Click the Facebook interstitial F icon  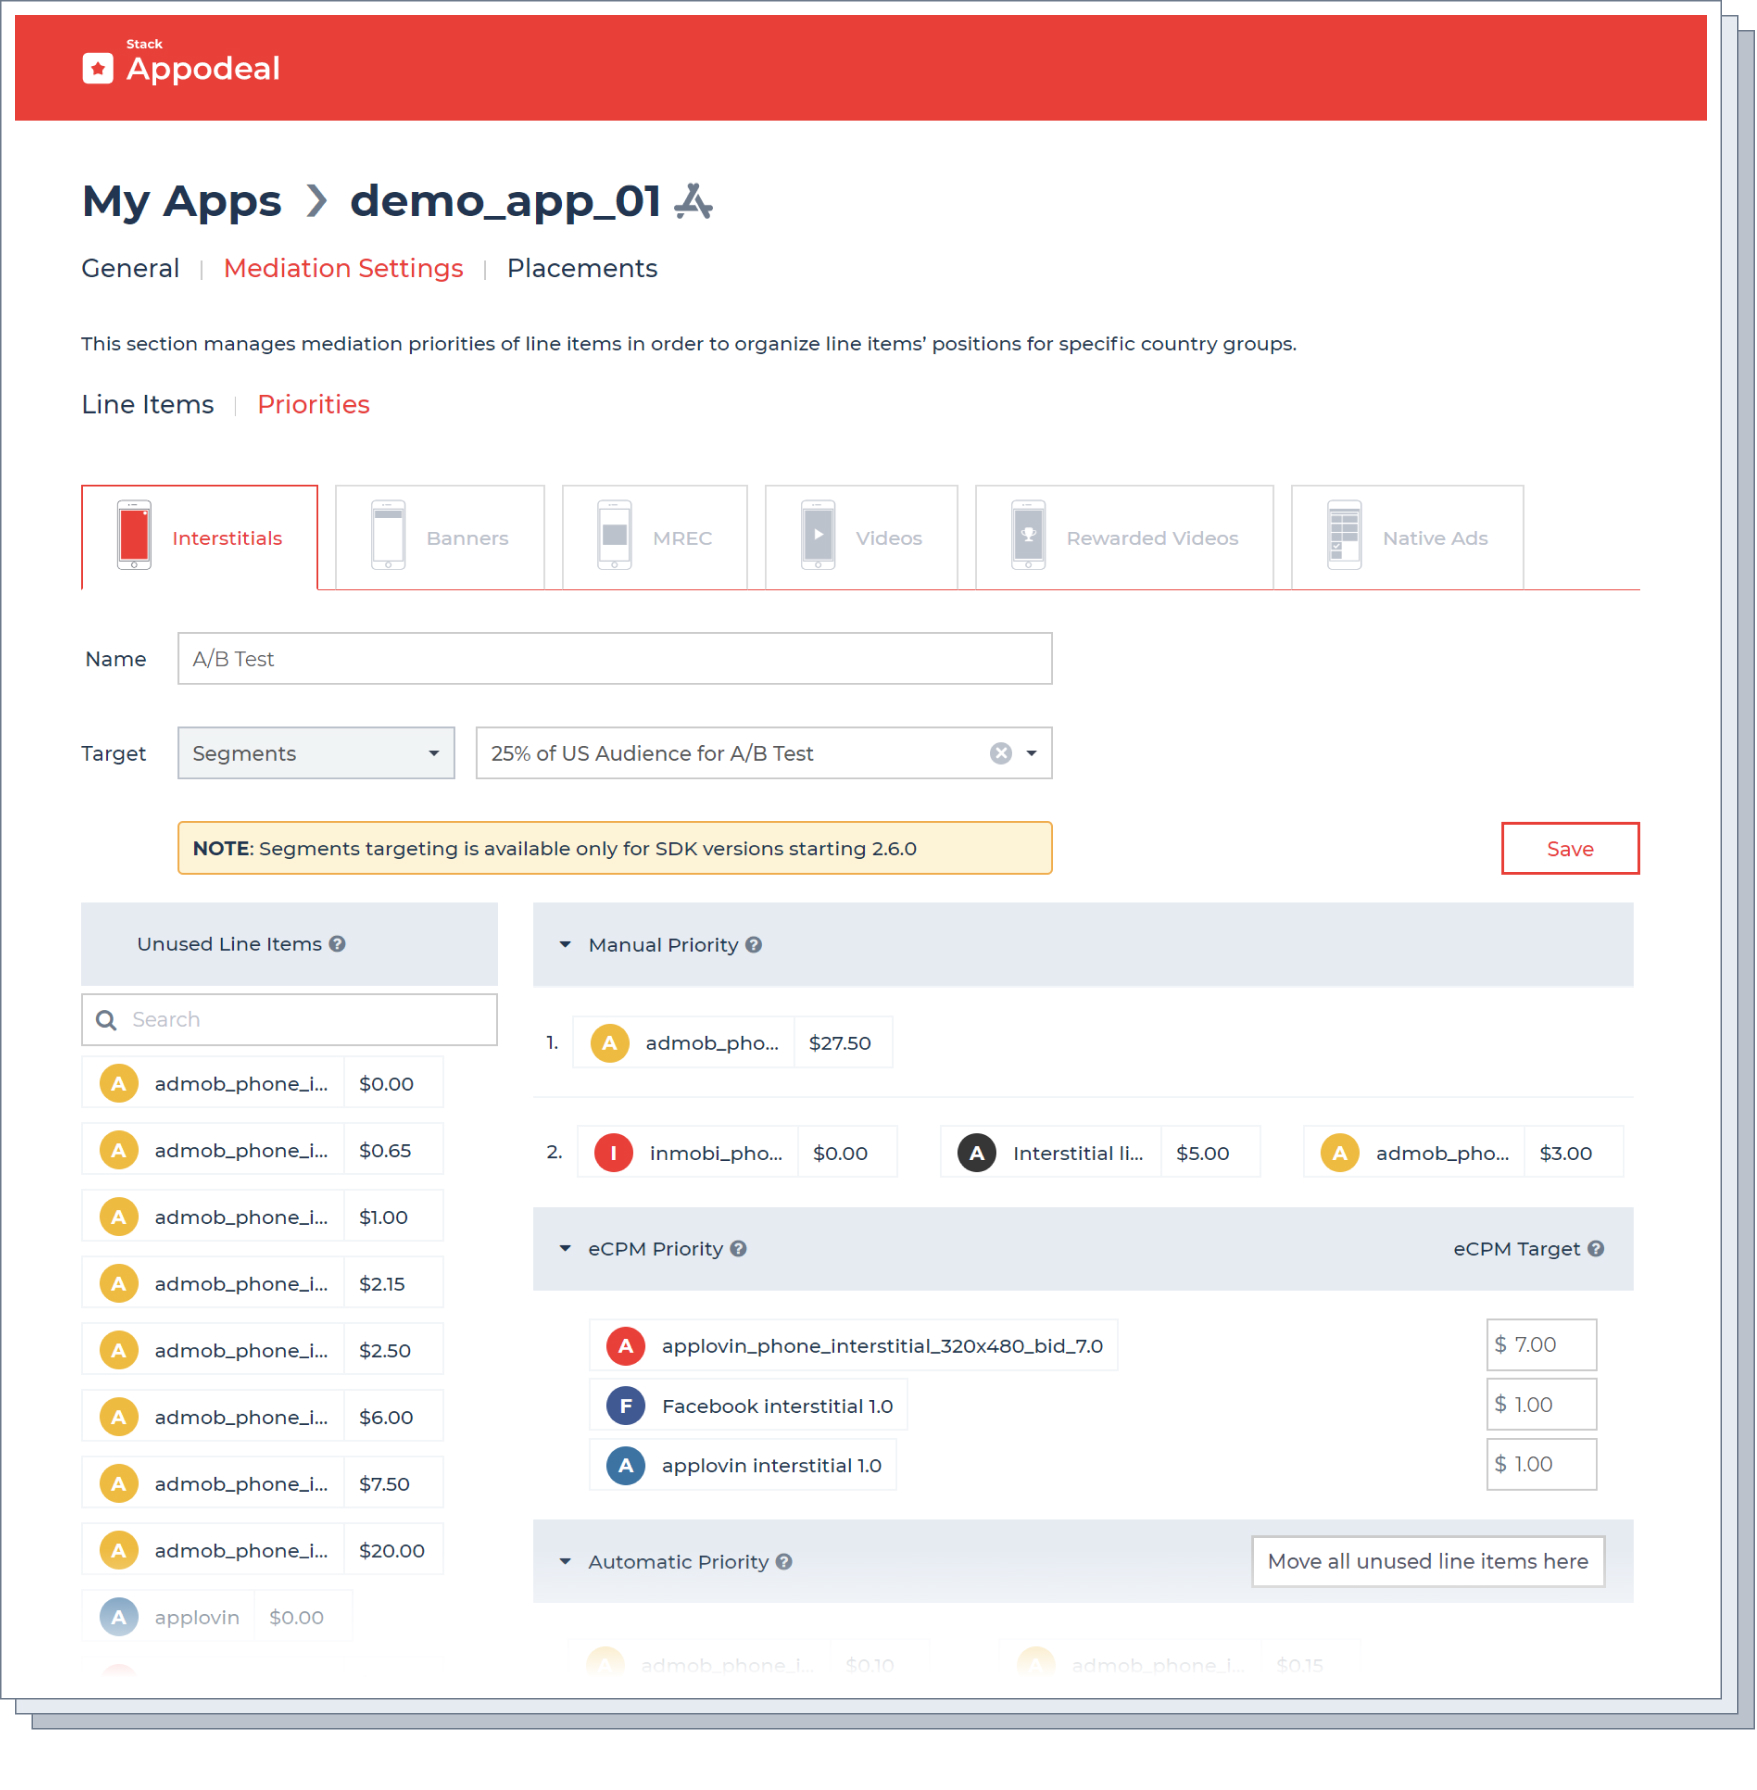(x=626, y=1406)
